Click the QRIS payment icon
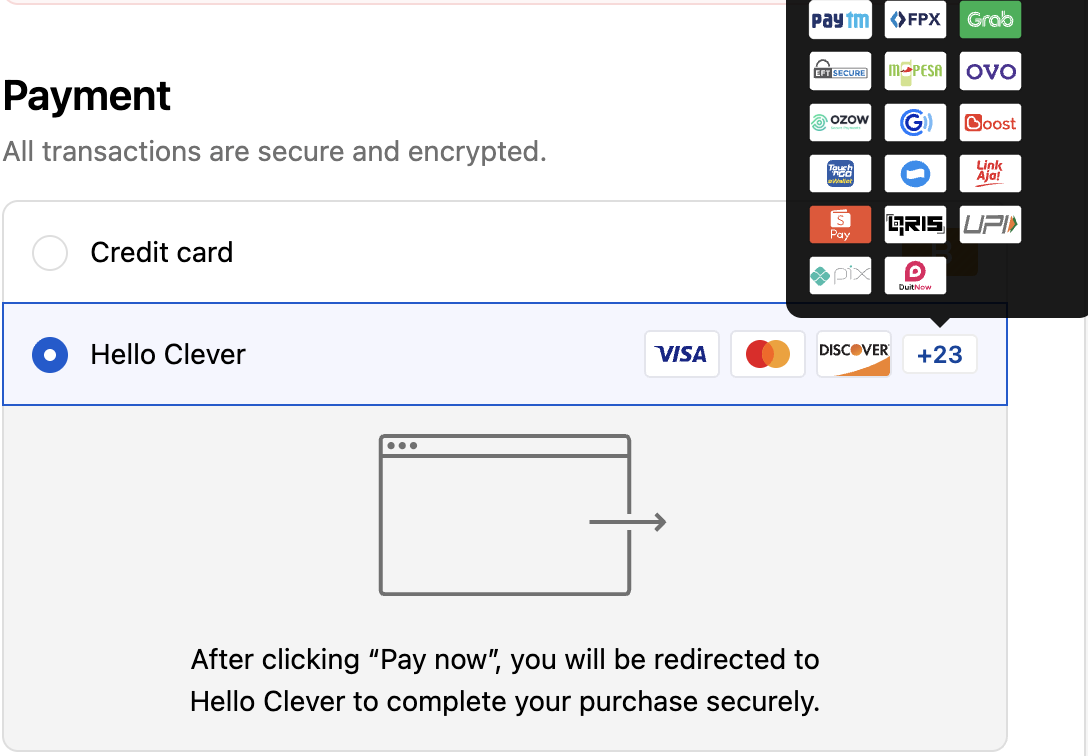Screen dimensions: 1088x756 pos(915,225)
